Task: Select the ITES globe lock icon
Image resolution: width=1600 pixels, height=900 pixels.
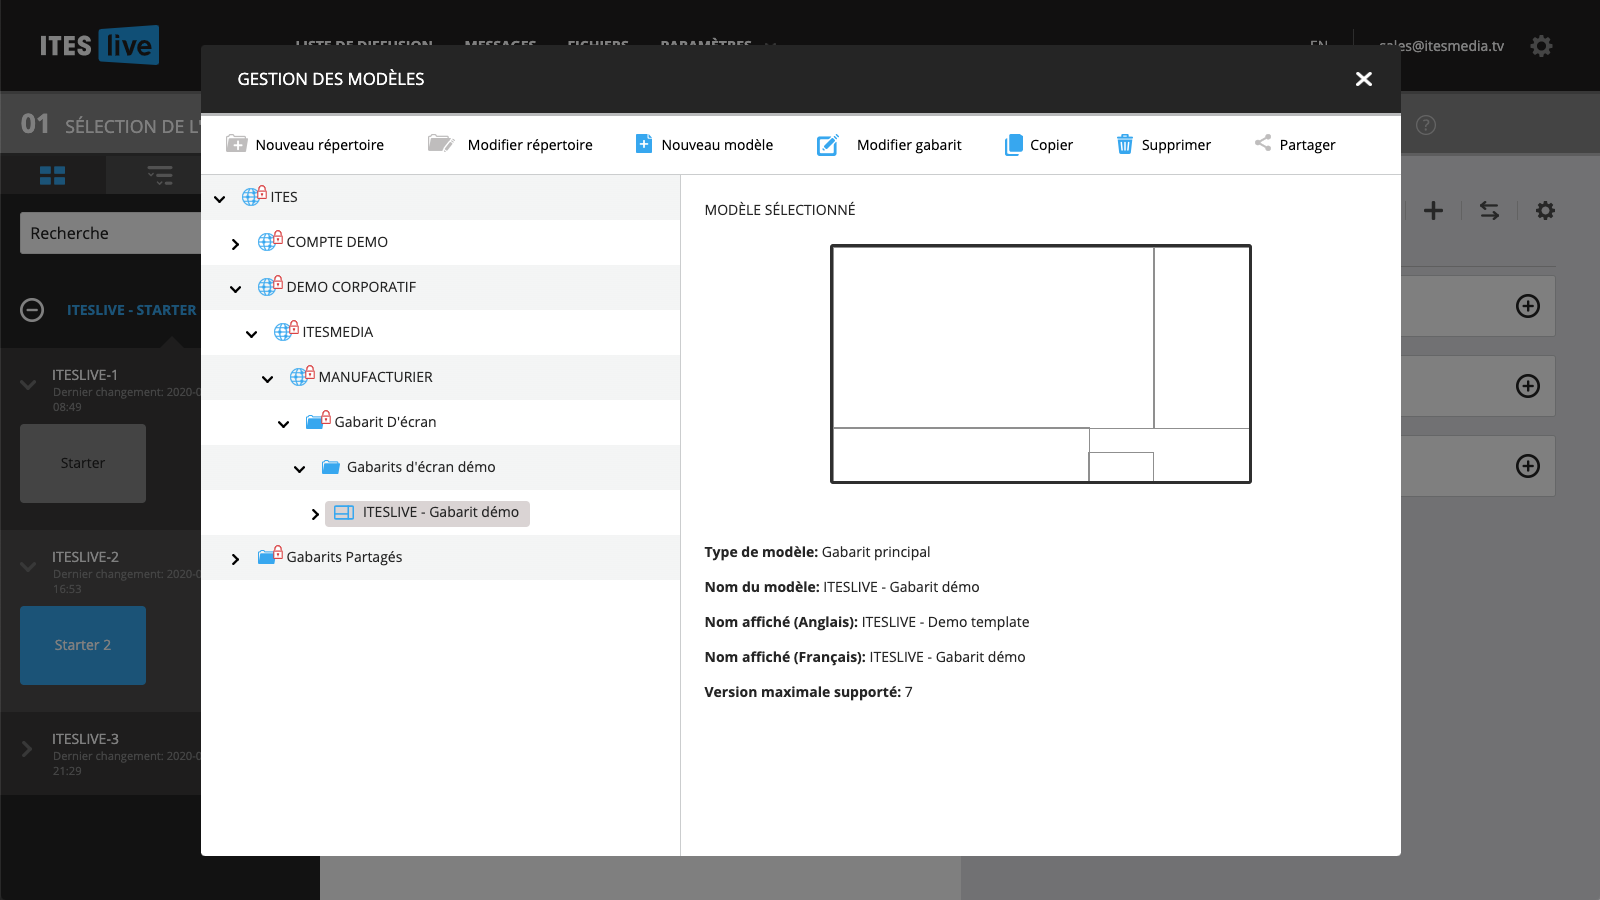Action: tap(254, 195)
